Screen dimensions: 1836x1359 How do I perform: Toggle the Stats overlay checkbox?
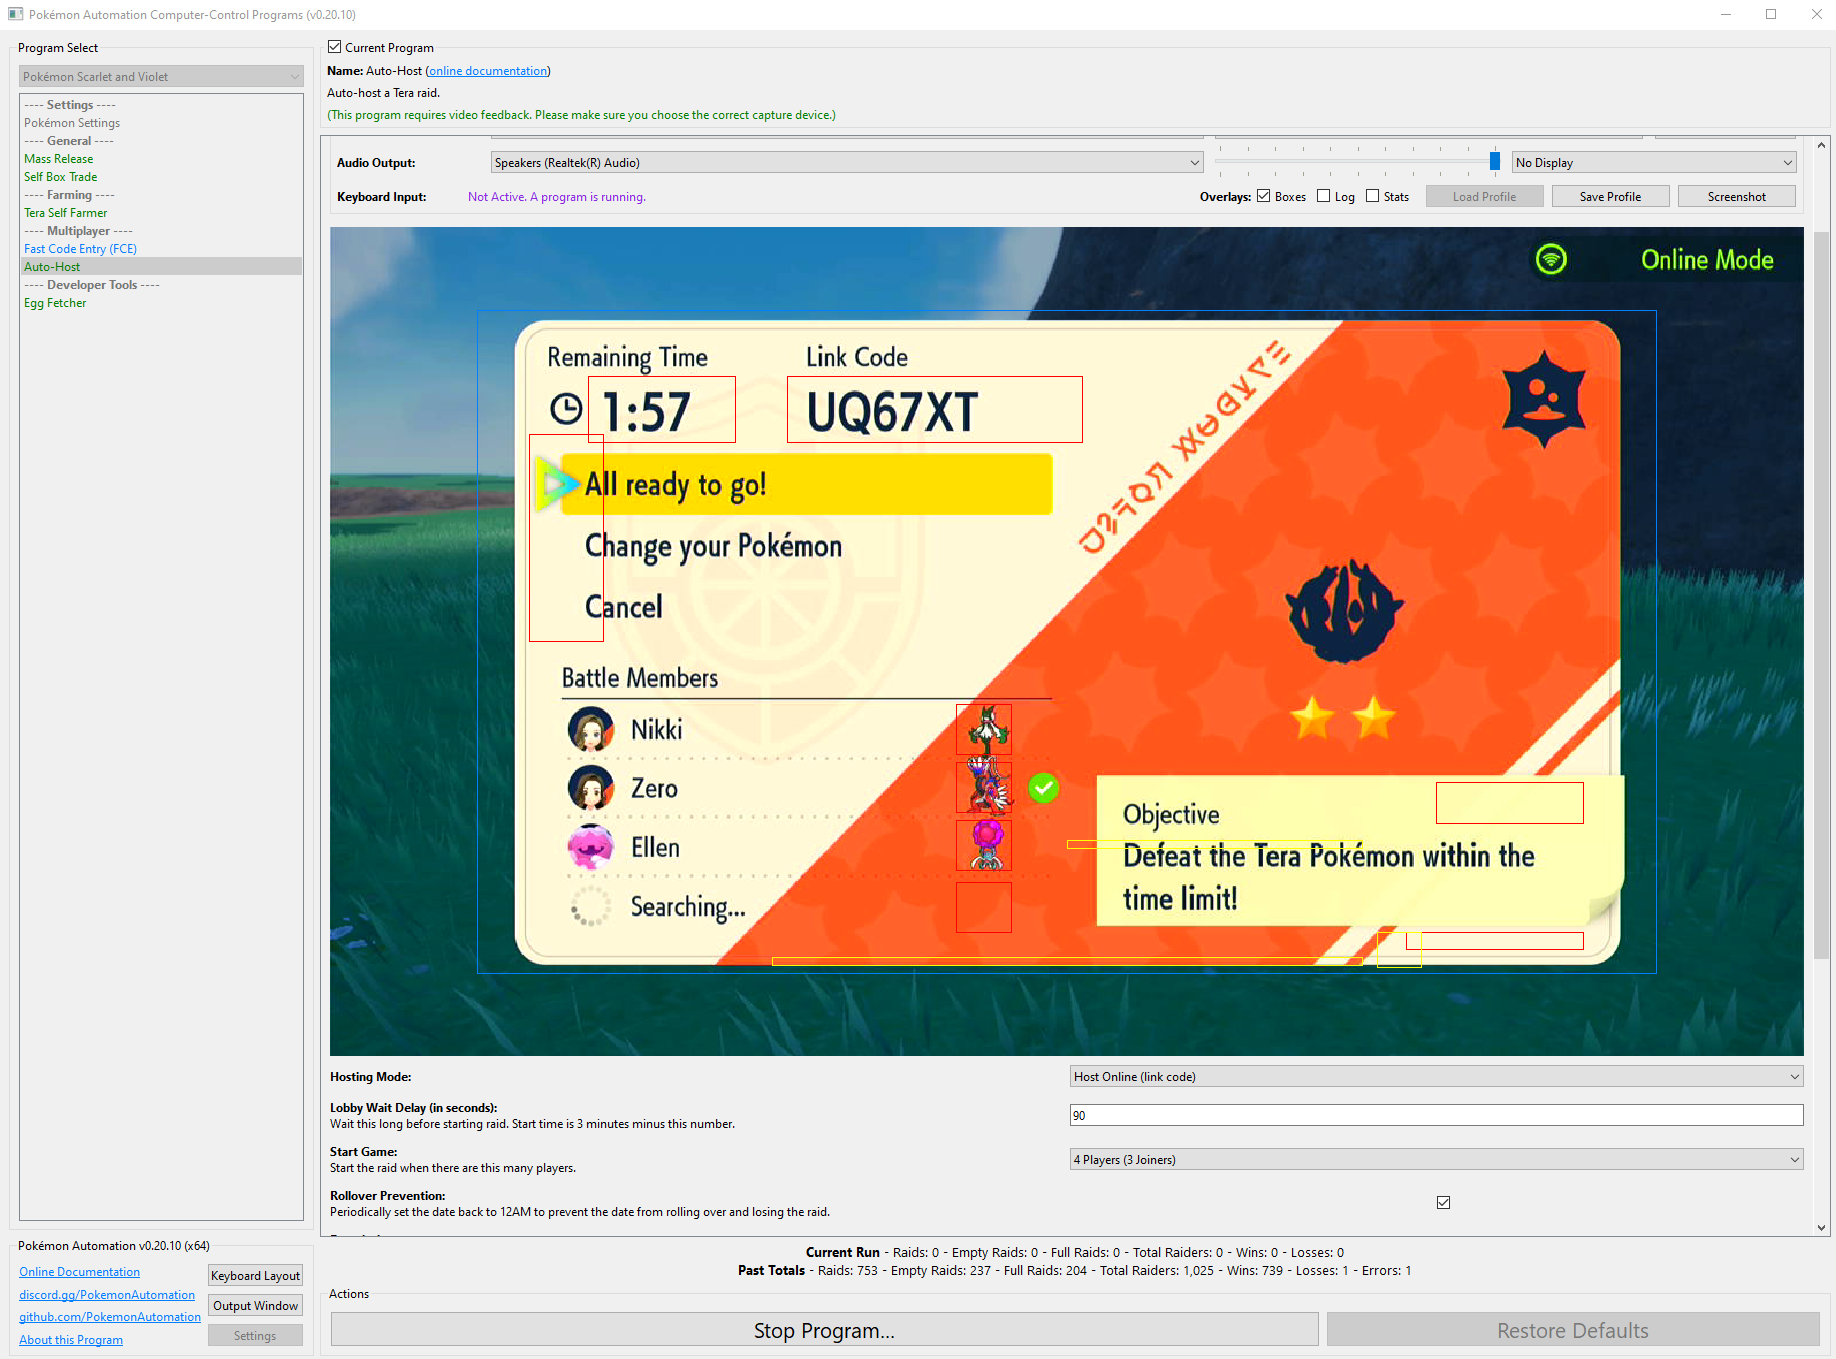tap(1373, 197)
